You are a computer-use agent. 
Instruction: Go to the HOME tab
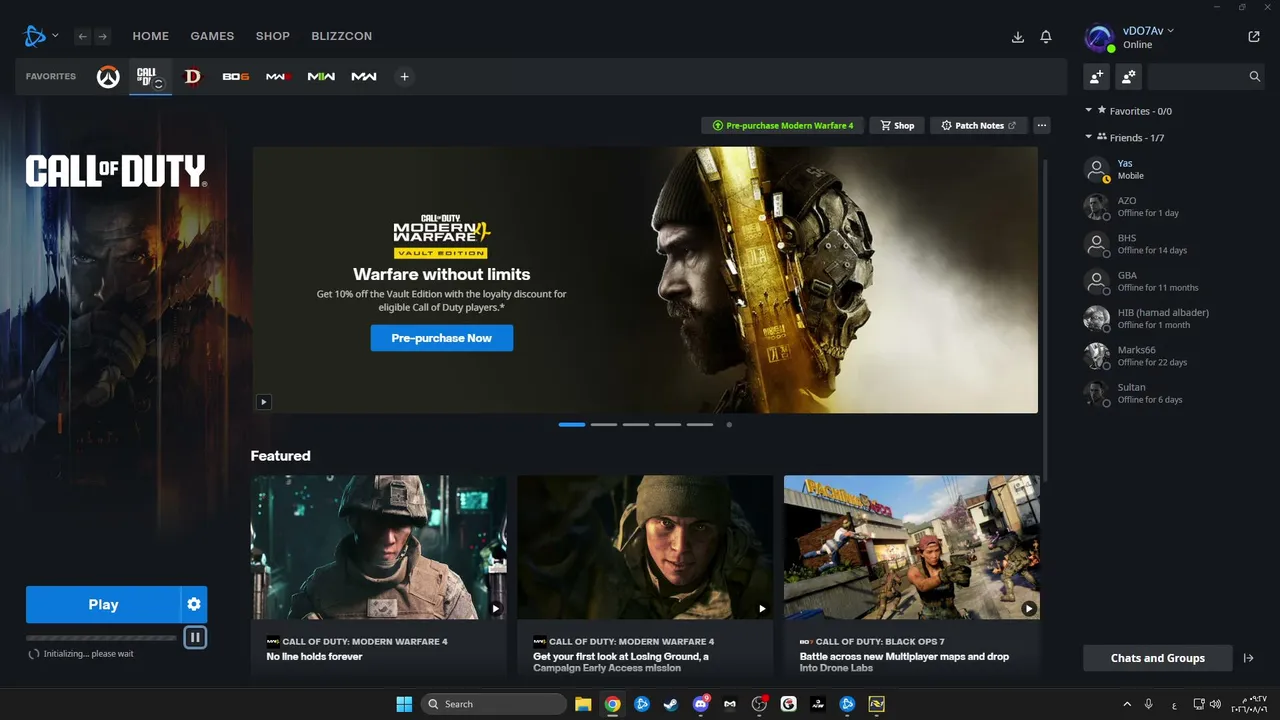click(151, 36)
